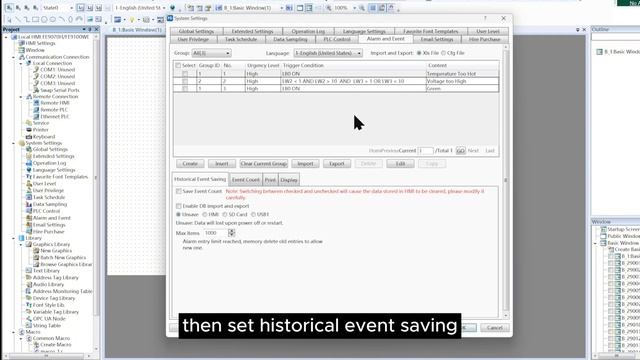Click the Printer icon in the project tree
640x360 pixels.
point(29,130)
